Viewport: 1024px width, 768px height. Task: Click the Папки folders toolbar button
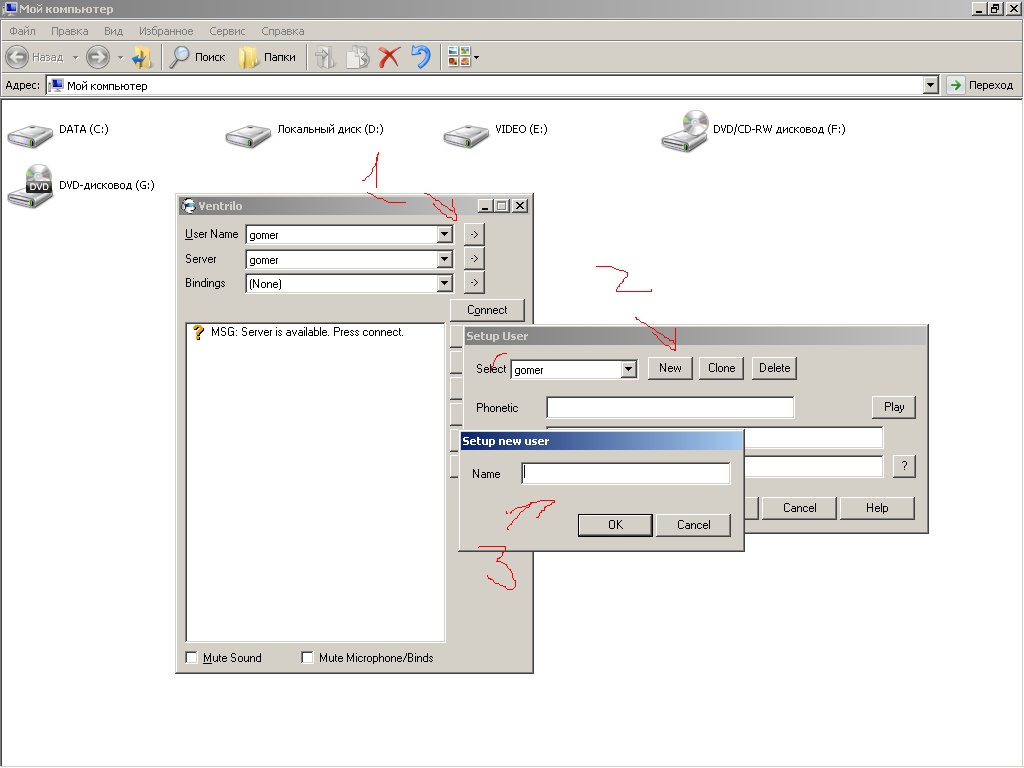pyautogui.click(x=267, y=57)
